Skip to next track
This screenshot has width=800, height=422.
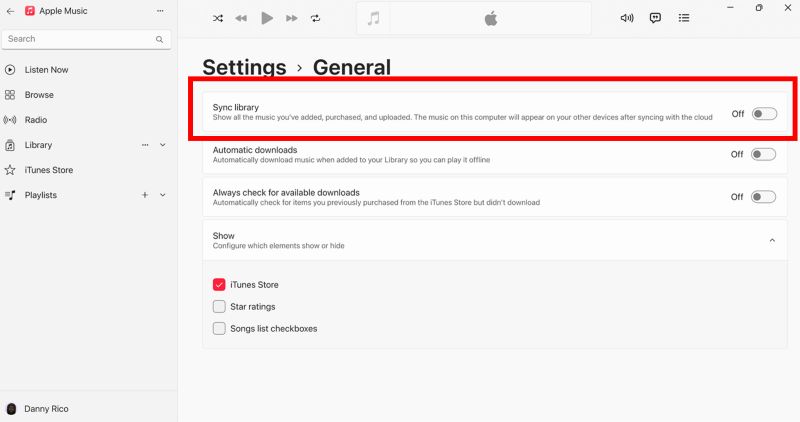tap(291, 18)
